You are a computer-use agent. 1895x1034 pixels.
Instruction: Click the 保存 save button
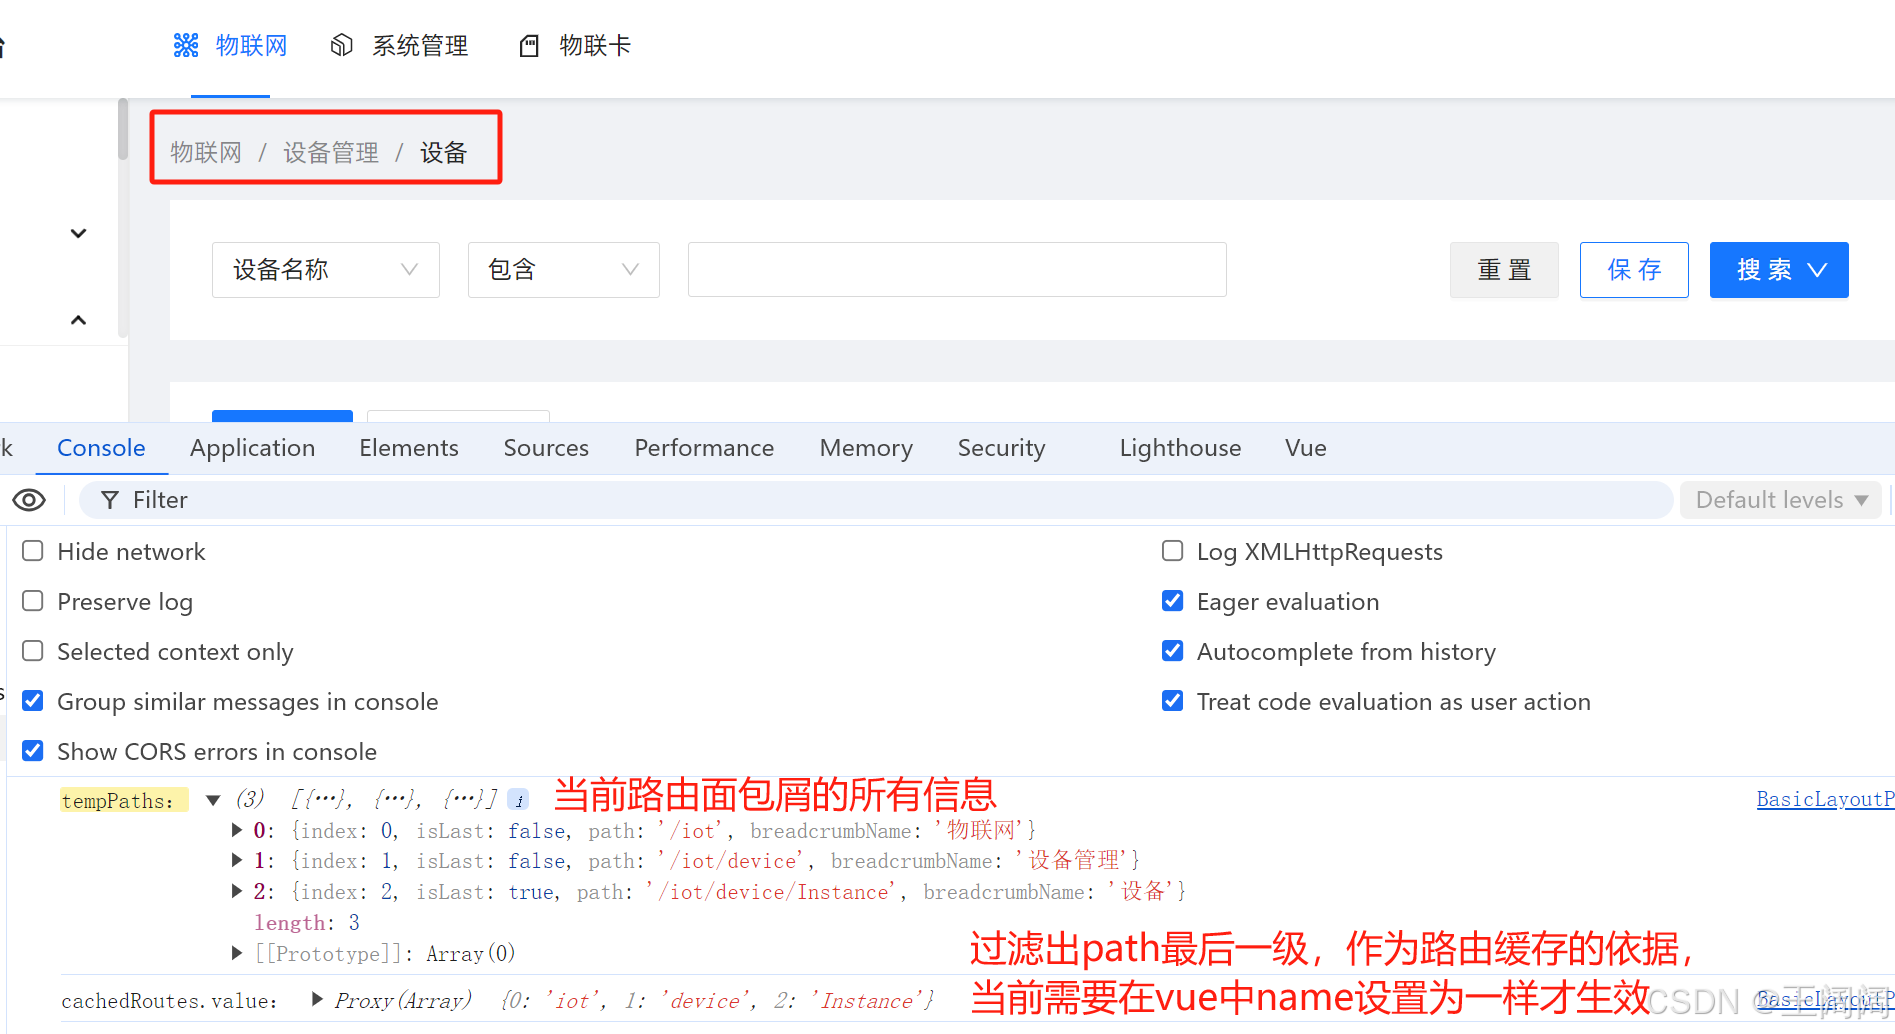coord(1634,270)
